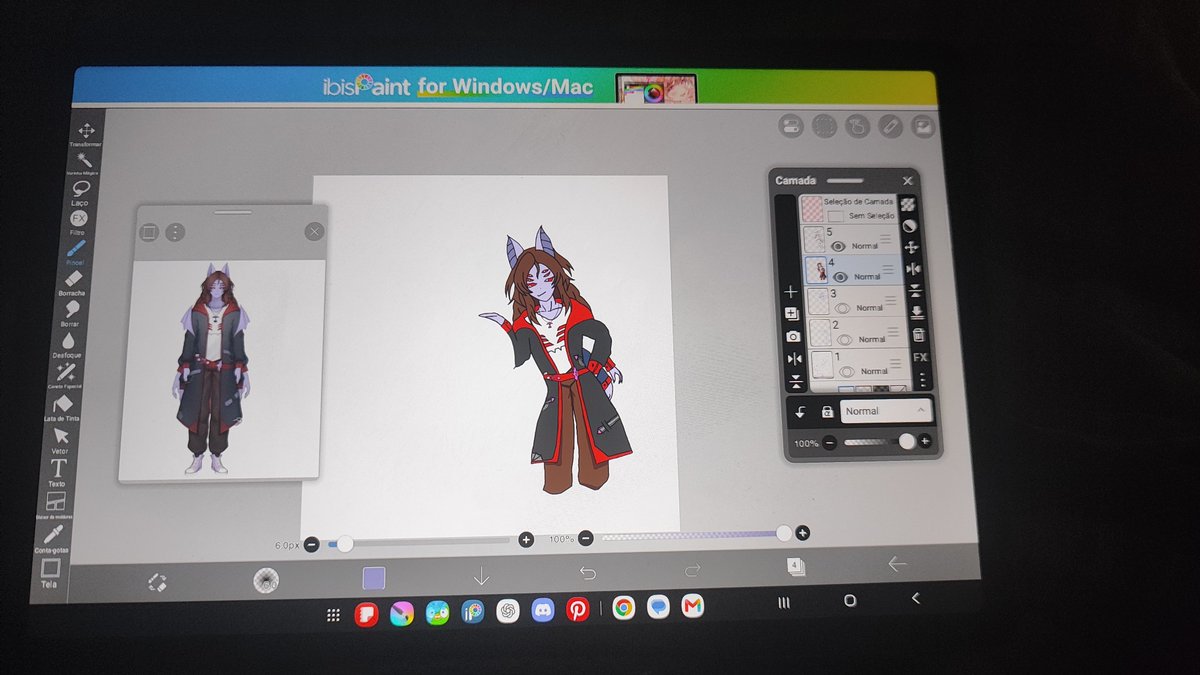The height and width of the screenshot is (675, 1200).
Task: Hide layer 4 with eye icon
Action: 840,276
